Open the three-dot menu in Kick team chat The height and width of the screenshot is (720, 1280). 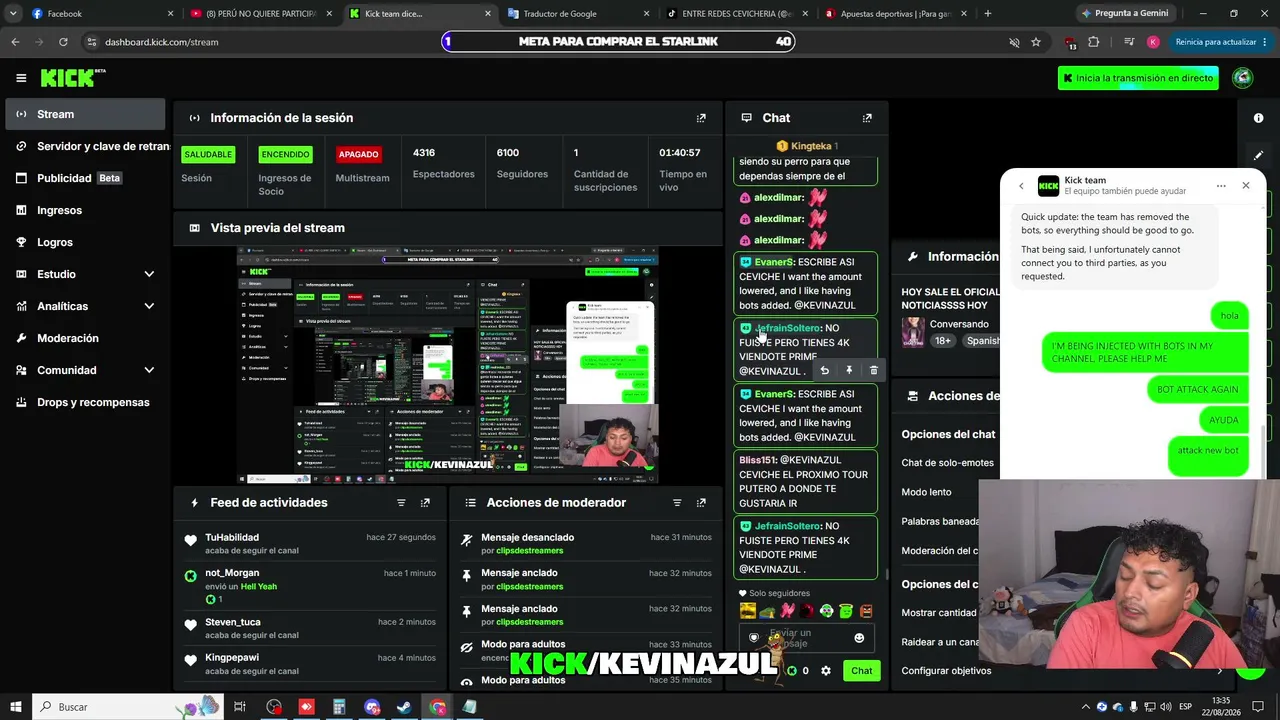pyautogui.click(x=1221, y=186)
